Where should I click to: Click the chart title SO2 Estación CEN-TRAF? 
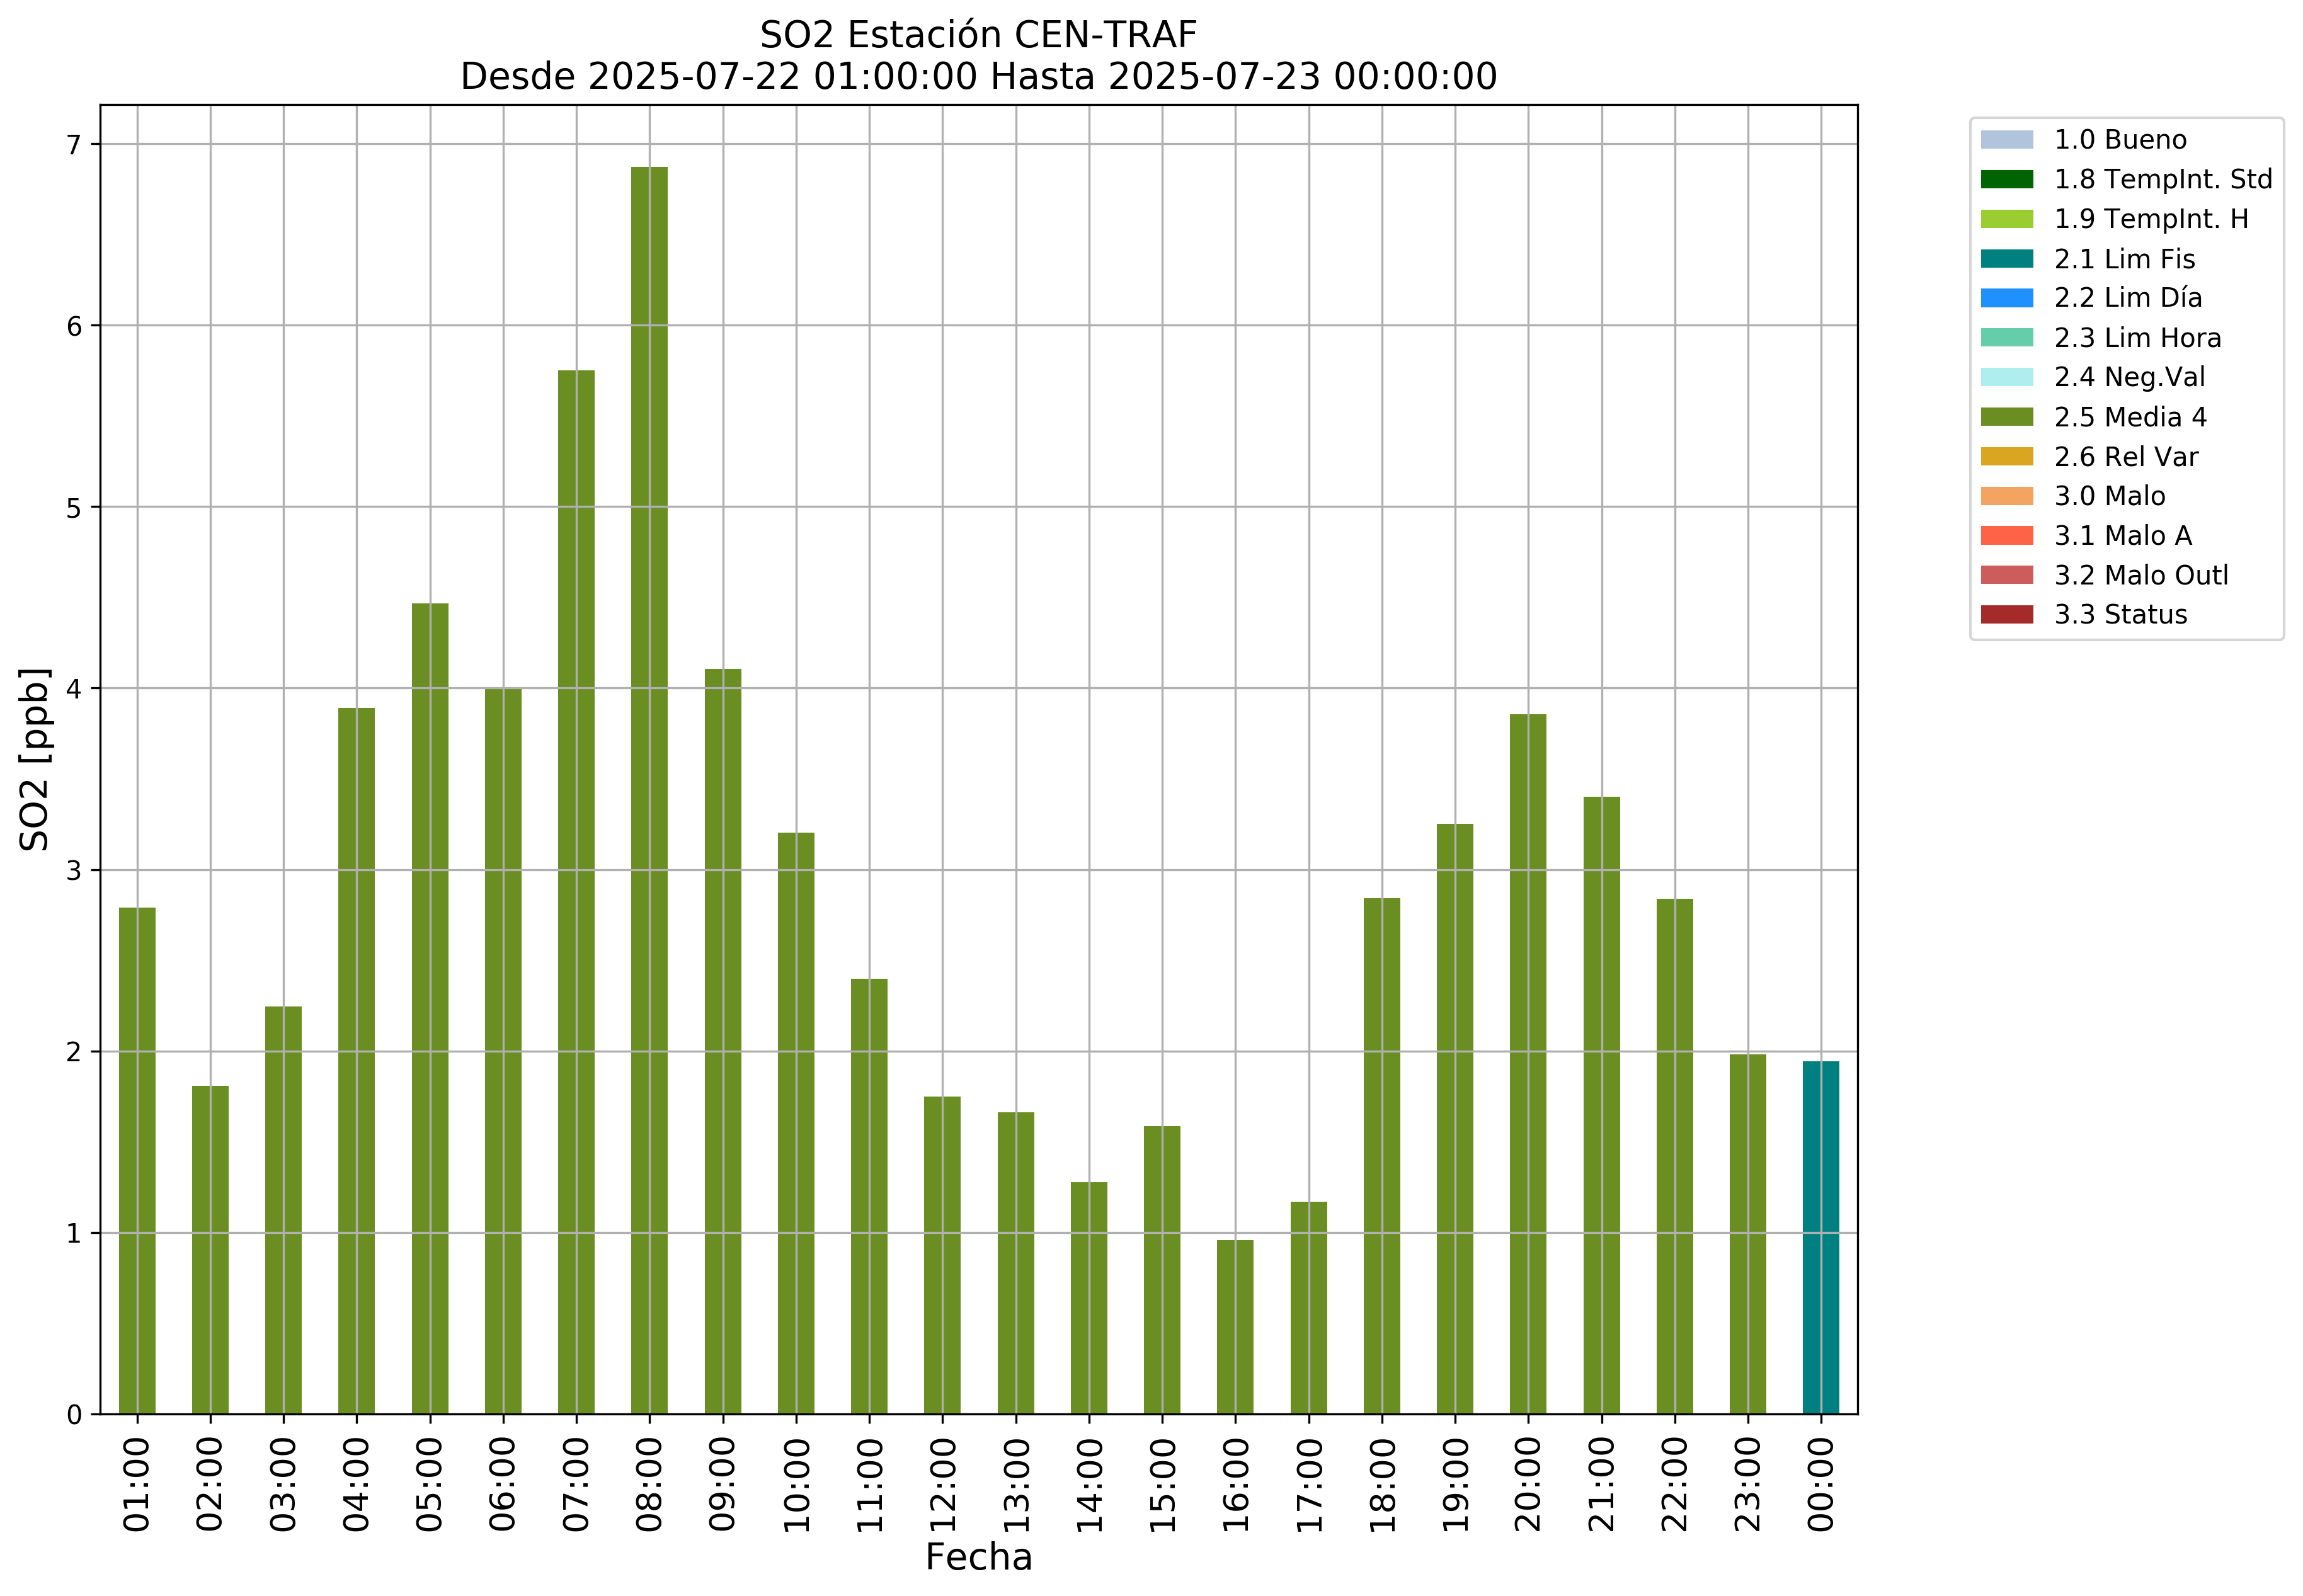coord(978,35)
